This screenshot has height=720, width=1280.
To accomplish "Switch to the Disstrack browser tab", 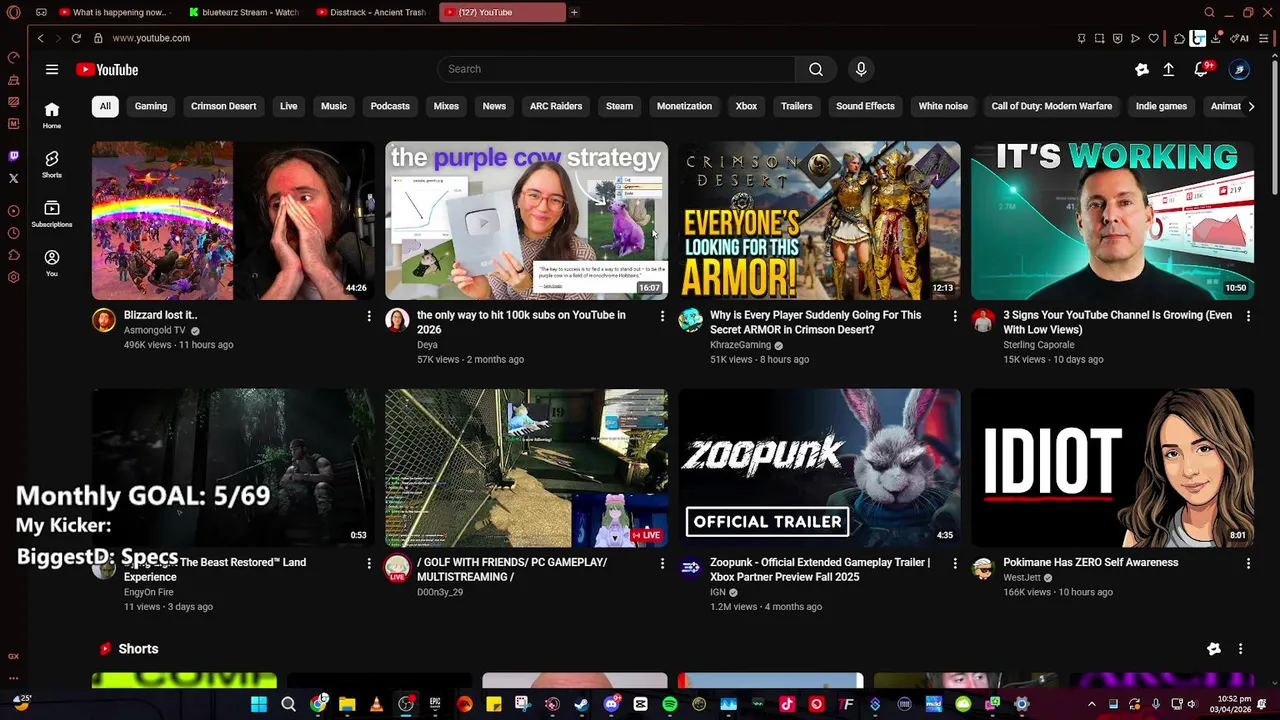I will coord(372,12).
